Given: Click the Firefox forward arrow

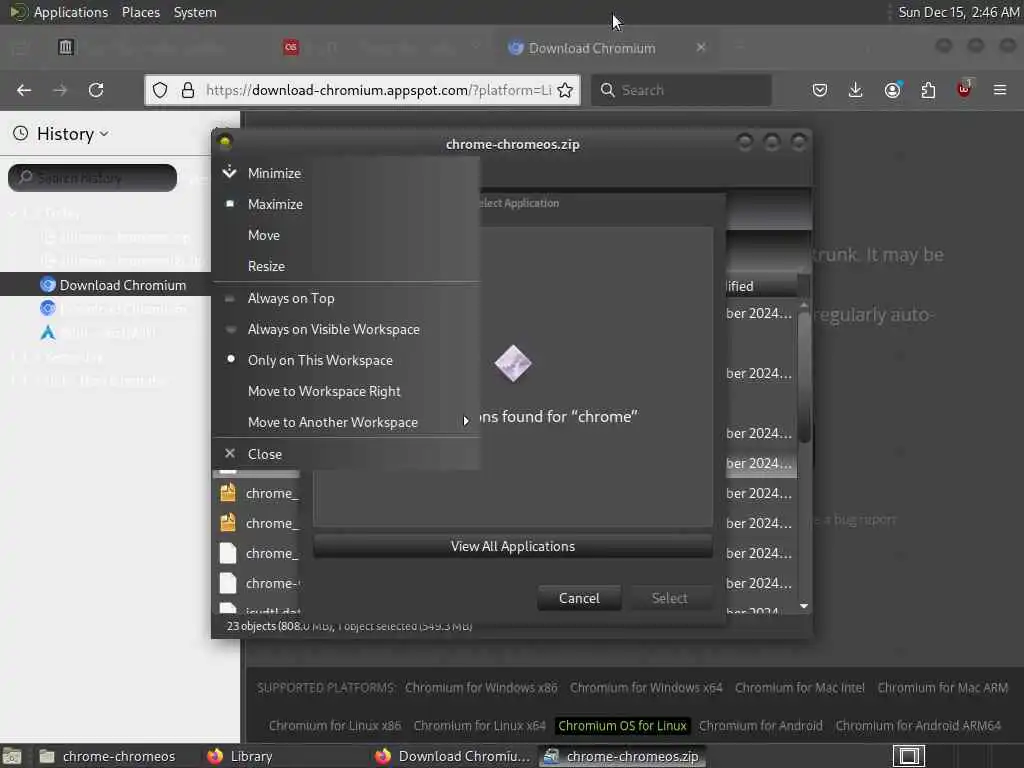Looking at the screenshot, I should tap(60, 90).
